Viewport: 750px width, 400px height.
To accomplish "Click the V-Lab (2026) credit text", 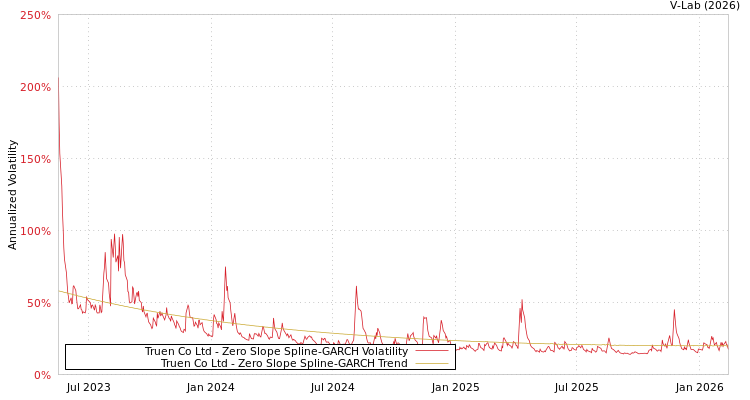I will pyautogui.click(x=705, y=5).
